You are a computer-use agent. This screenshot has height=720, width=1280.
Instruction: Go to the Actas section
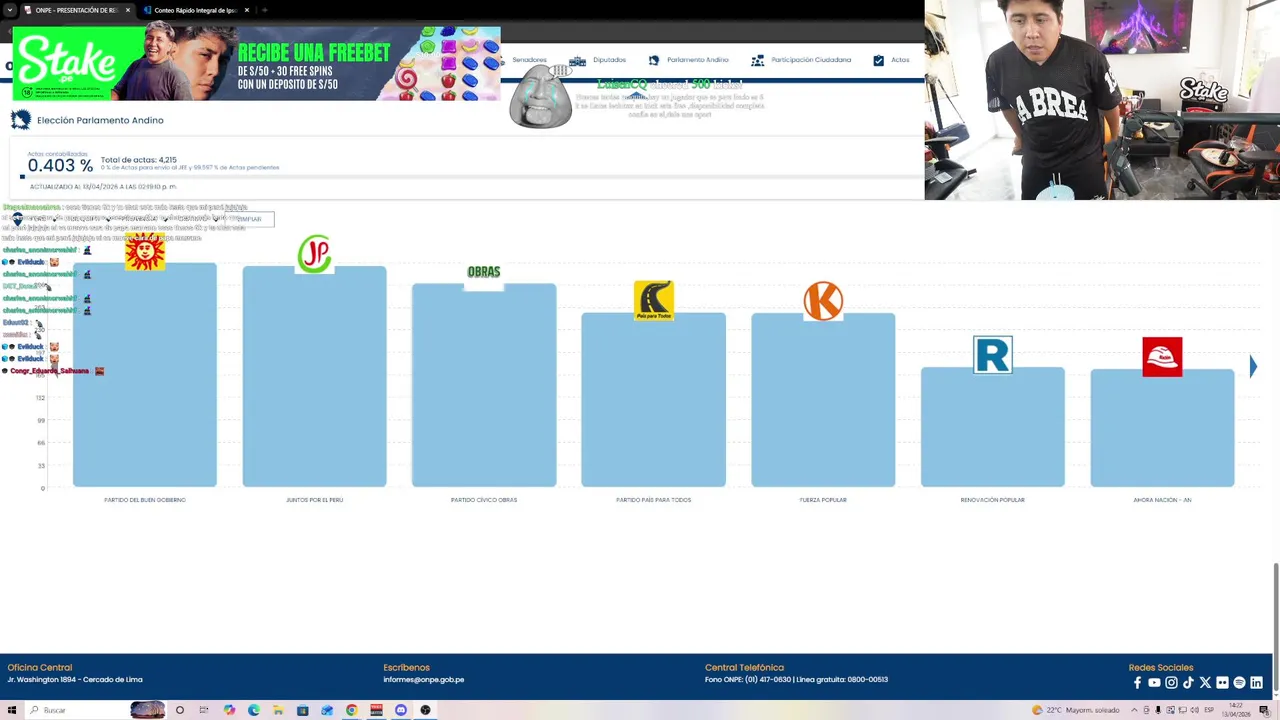point(900,60)
